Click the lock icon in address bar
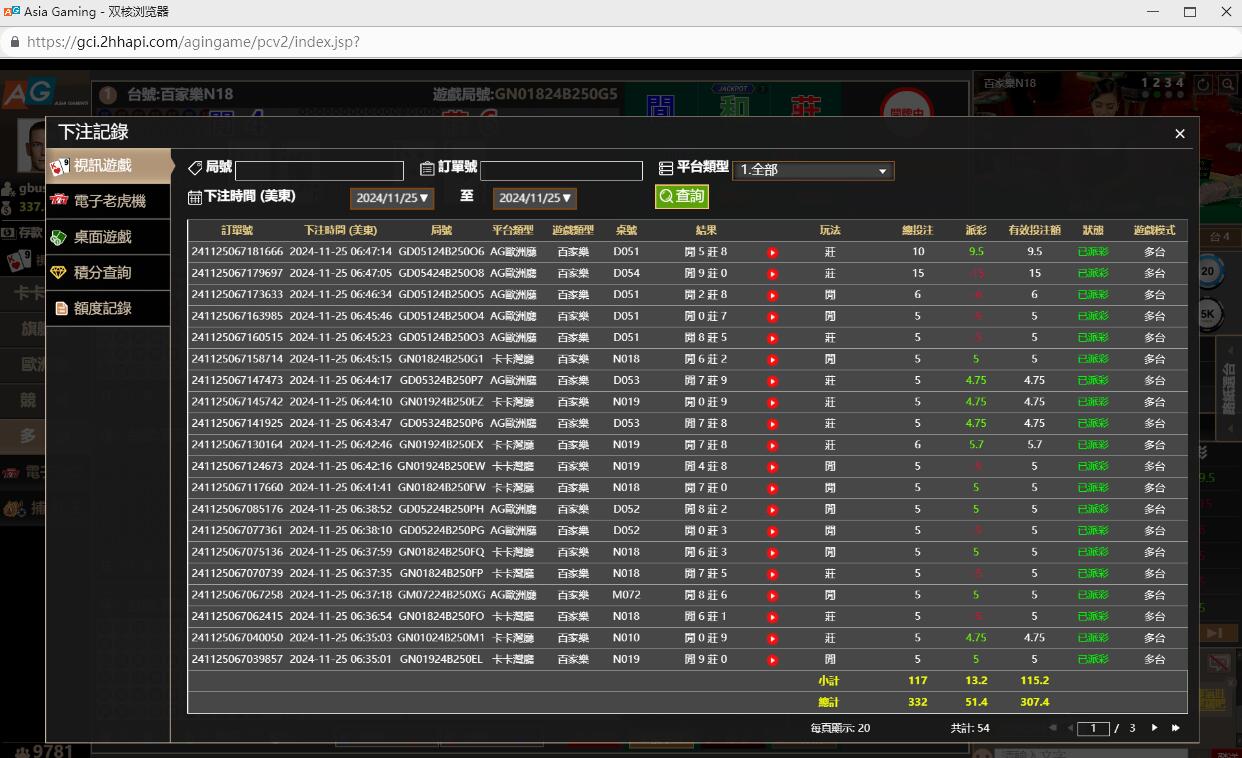The width and height of the screenshot is (1242, 758). coord(14,42)
